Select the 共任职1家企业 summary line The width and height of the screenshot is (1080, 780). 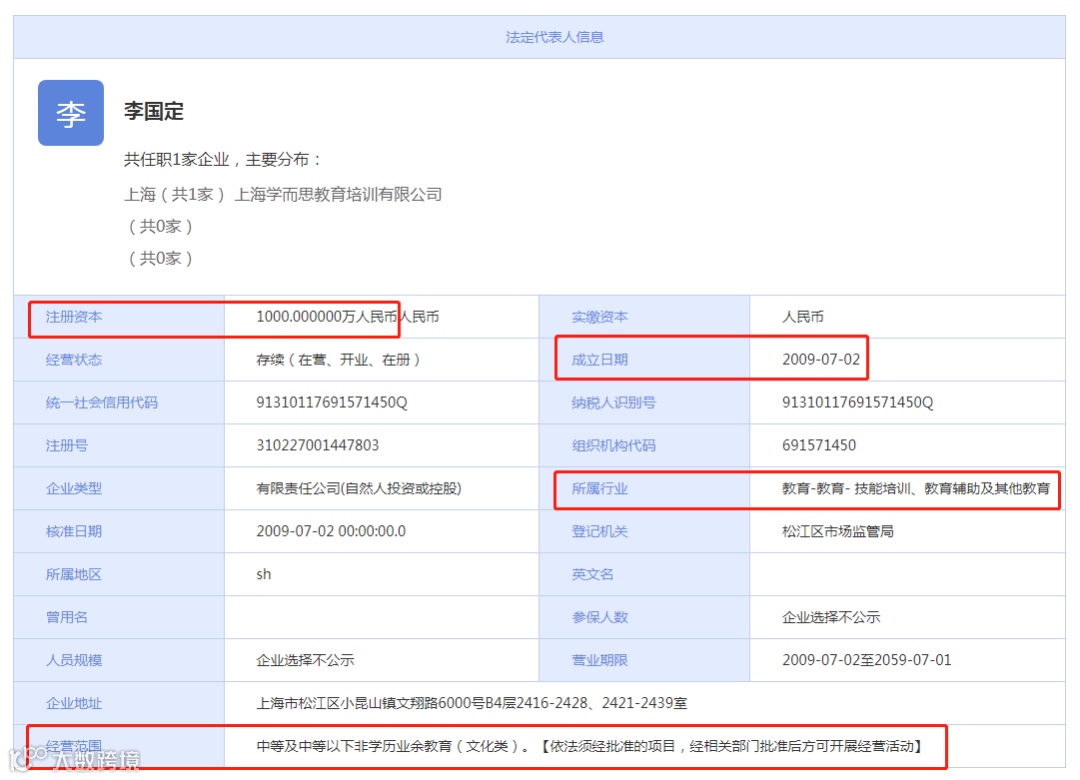(222, 160)
